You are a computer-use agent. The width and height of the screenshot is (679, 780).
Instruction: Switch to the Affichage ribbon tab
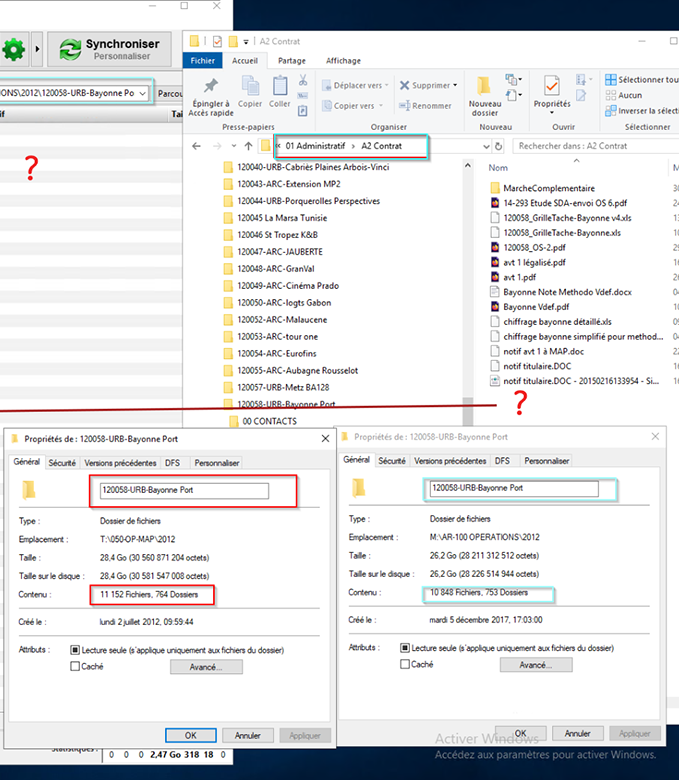pos(343,61)
